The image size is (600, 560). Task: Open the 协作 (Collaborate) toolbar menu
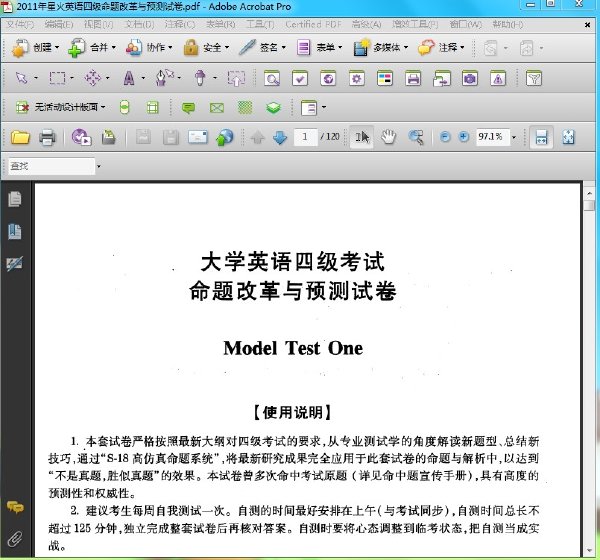click(149, 48)
